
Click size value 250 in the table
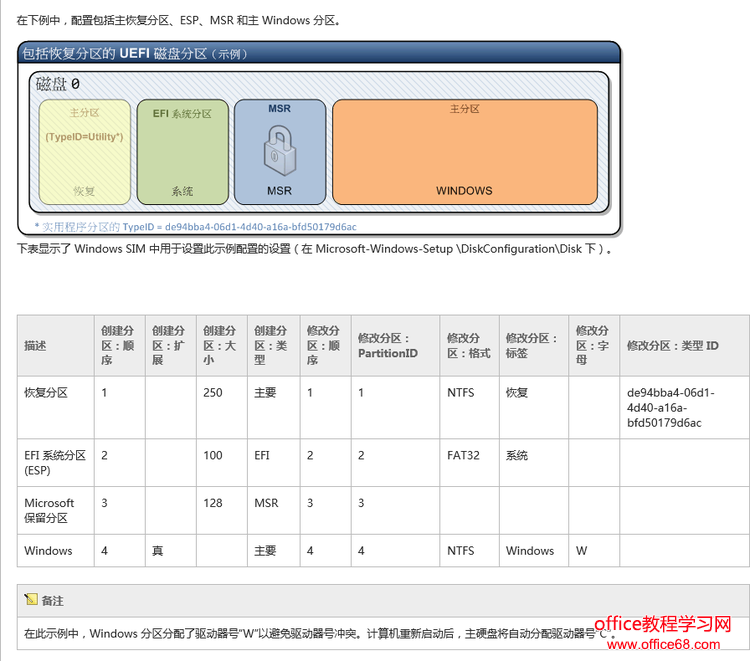point(213,393)
